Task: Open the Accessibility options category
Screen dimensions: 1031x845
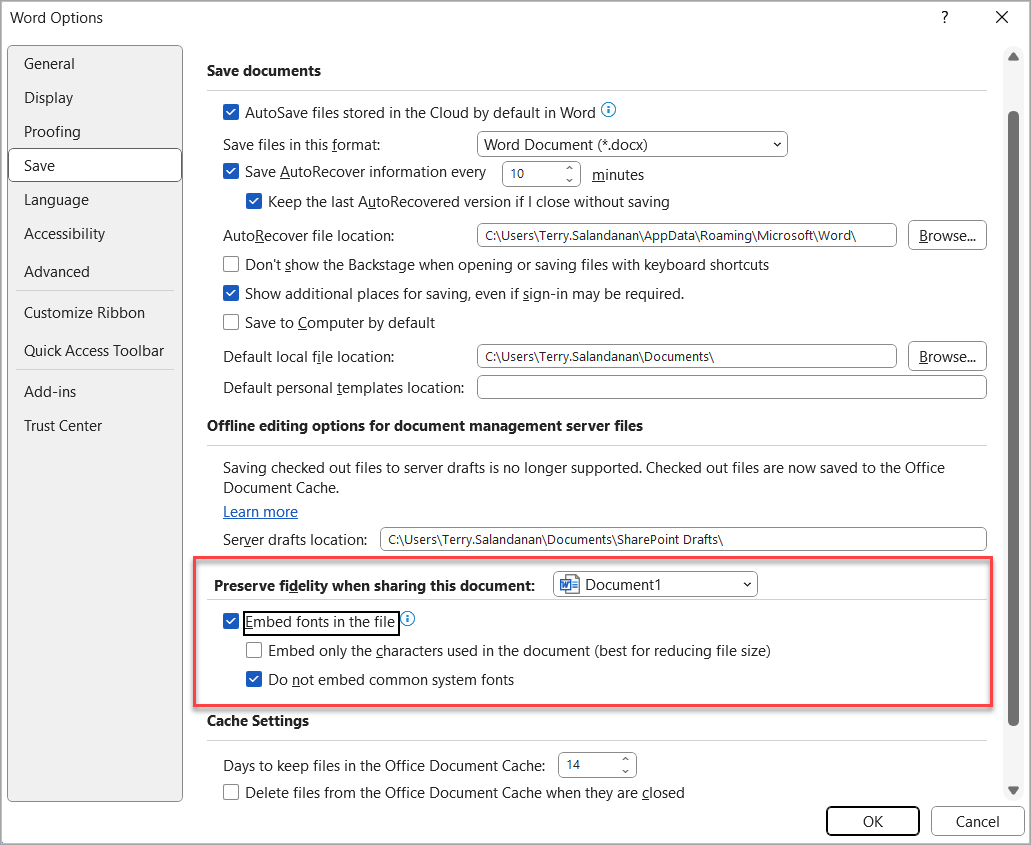Action: pos(95,233)
